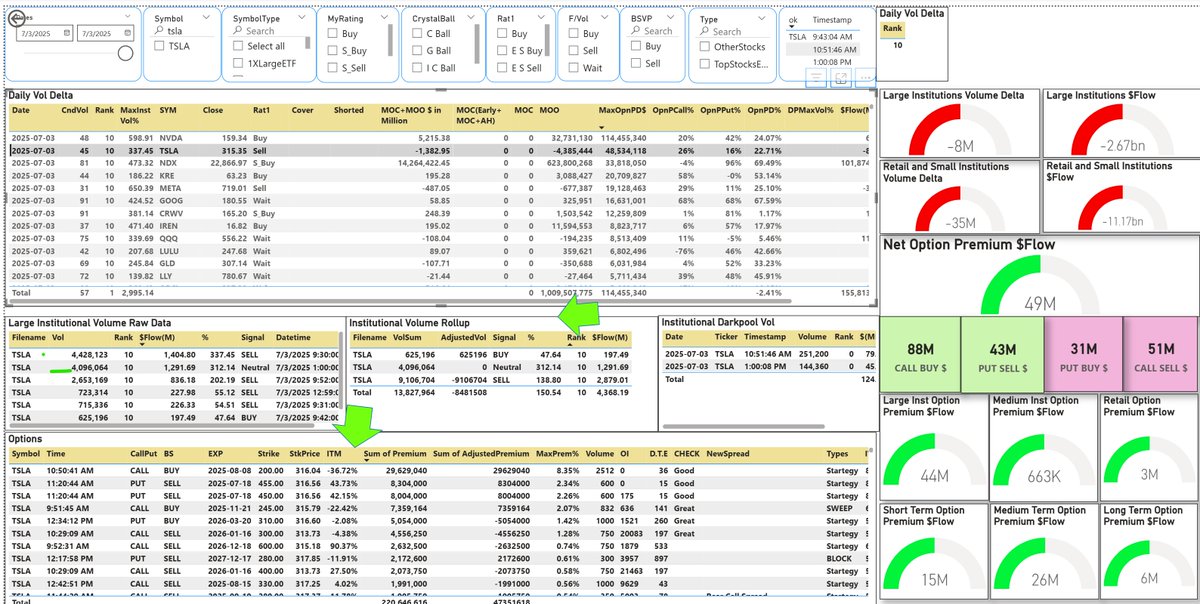1200x604 pixels.
Task: Open the start date calendar picker icon
Action: tap(66, 34)
